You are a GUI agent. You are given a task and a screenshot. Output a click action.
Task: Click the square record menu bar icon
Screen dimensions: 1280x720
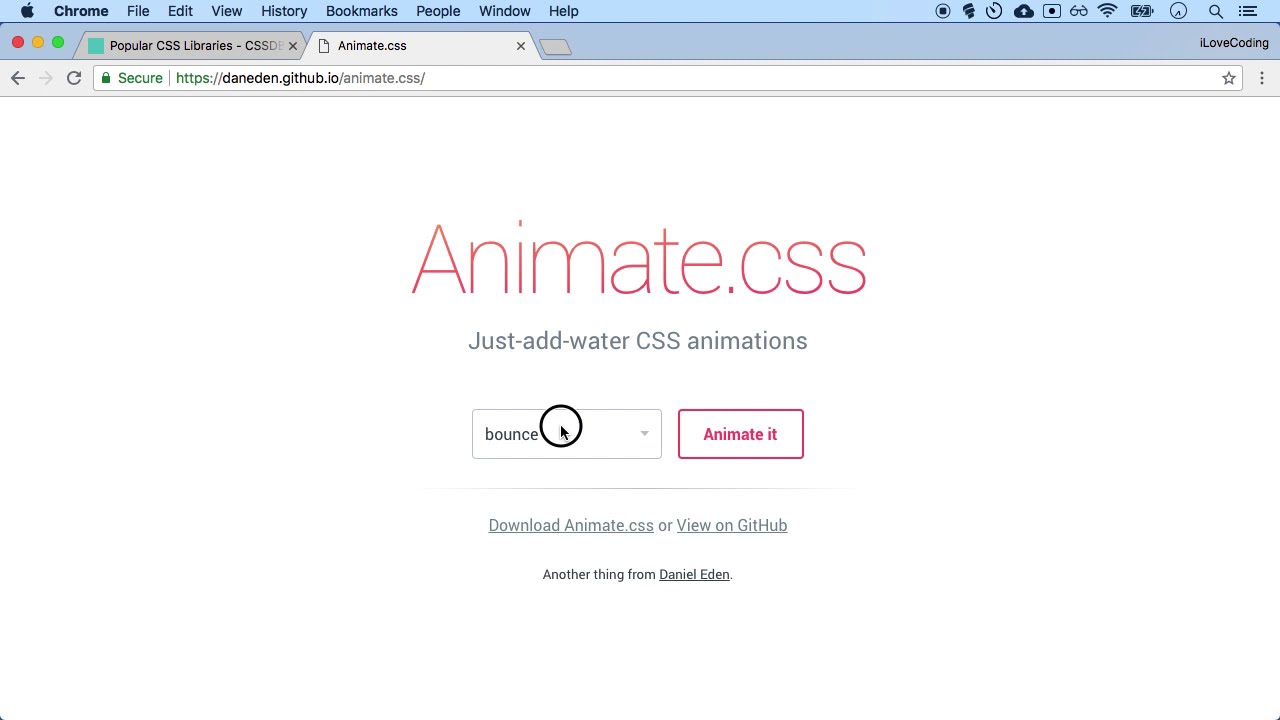click(1052, 11)
